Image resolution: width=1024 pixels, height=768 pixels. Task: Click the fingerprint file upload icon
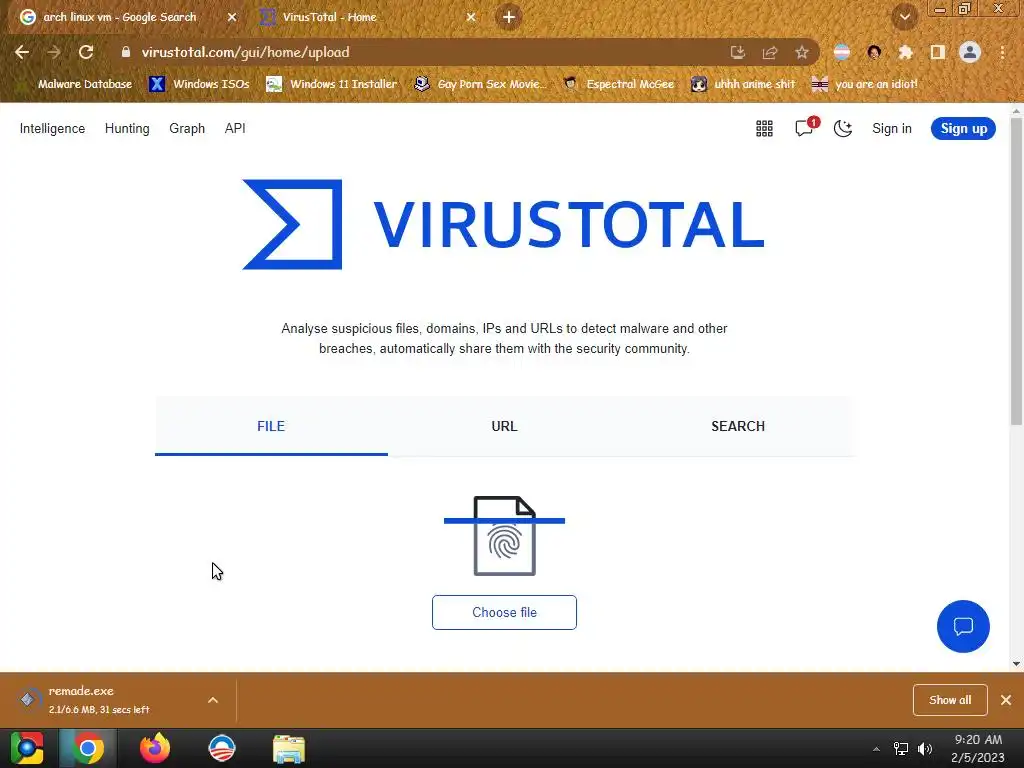pos(504,536)
